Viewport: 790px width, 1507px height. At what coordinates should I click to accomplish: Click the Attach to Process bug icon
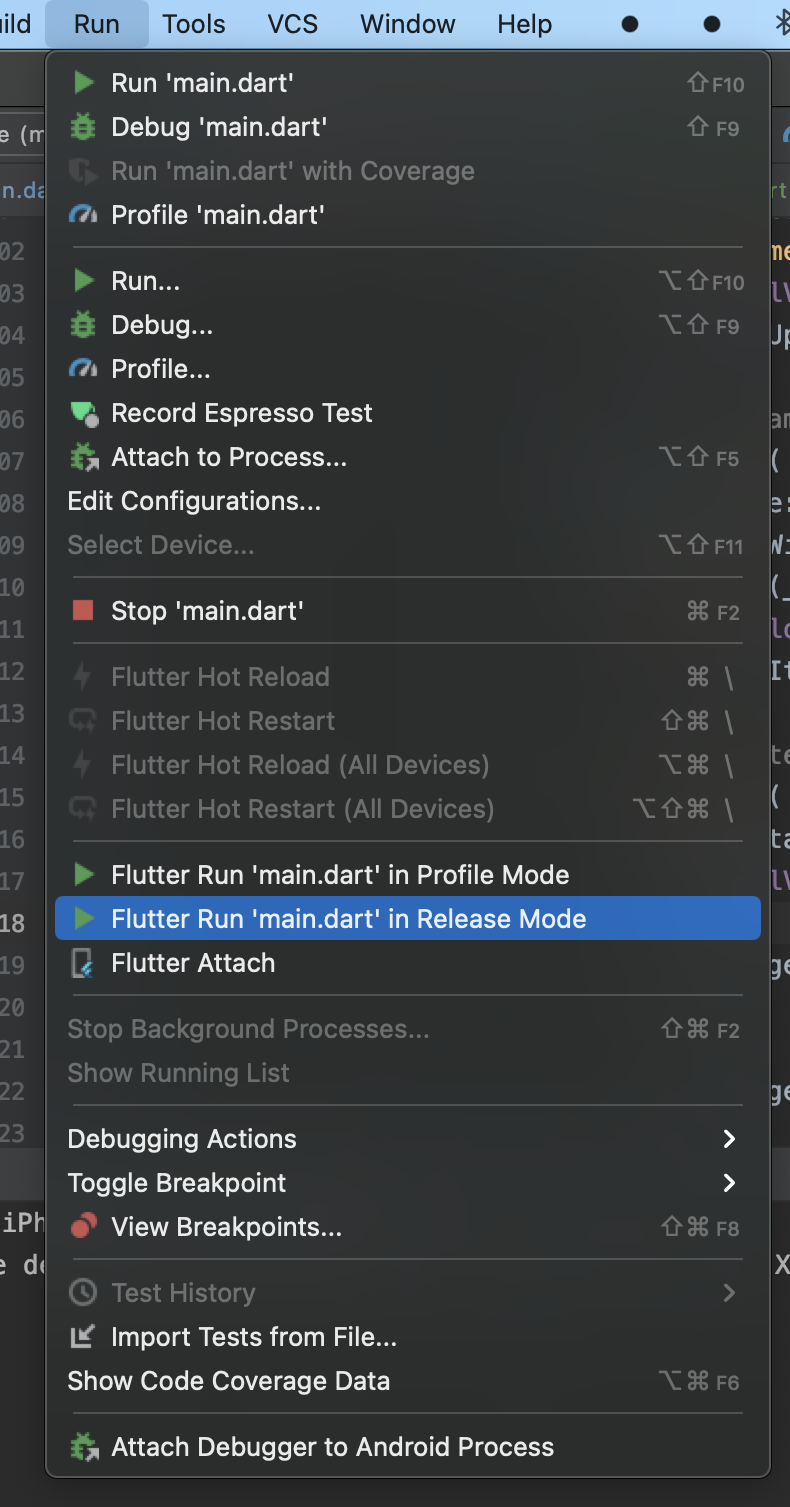click(x=84, y=458)
